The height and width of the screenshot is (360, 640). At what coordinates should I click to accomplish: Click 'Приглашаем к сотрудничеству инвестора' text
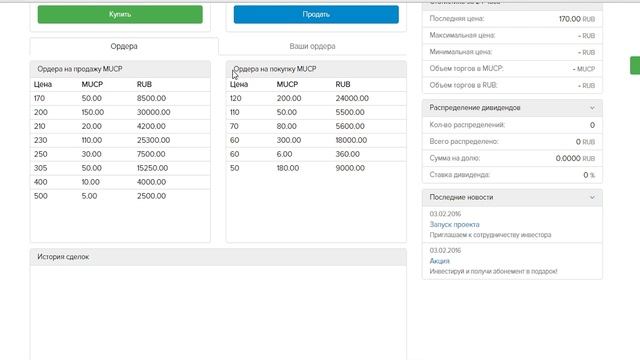pyautogui.click(x=490, y=235)
